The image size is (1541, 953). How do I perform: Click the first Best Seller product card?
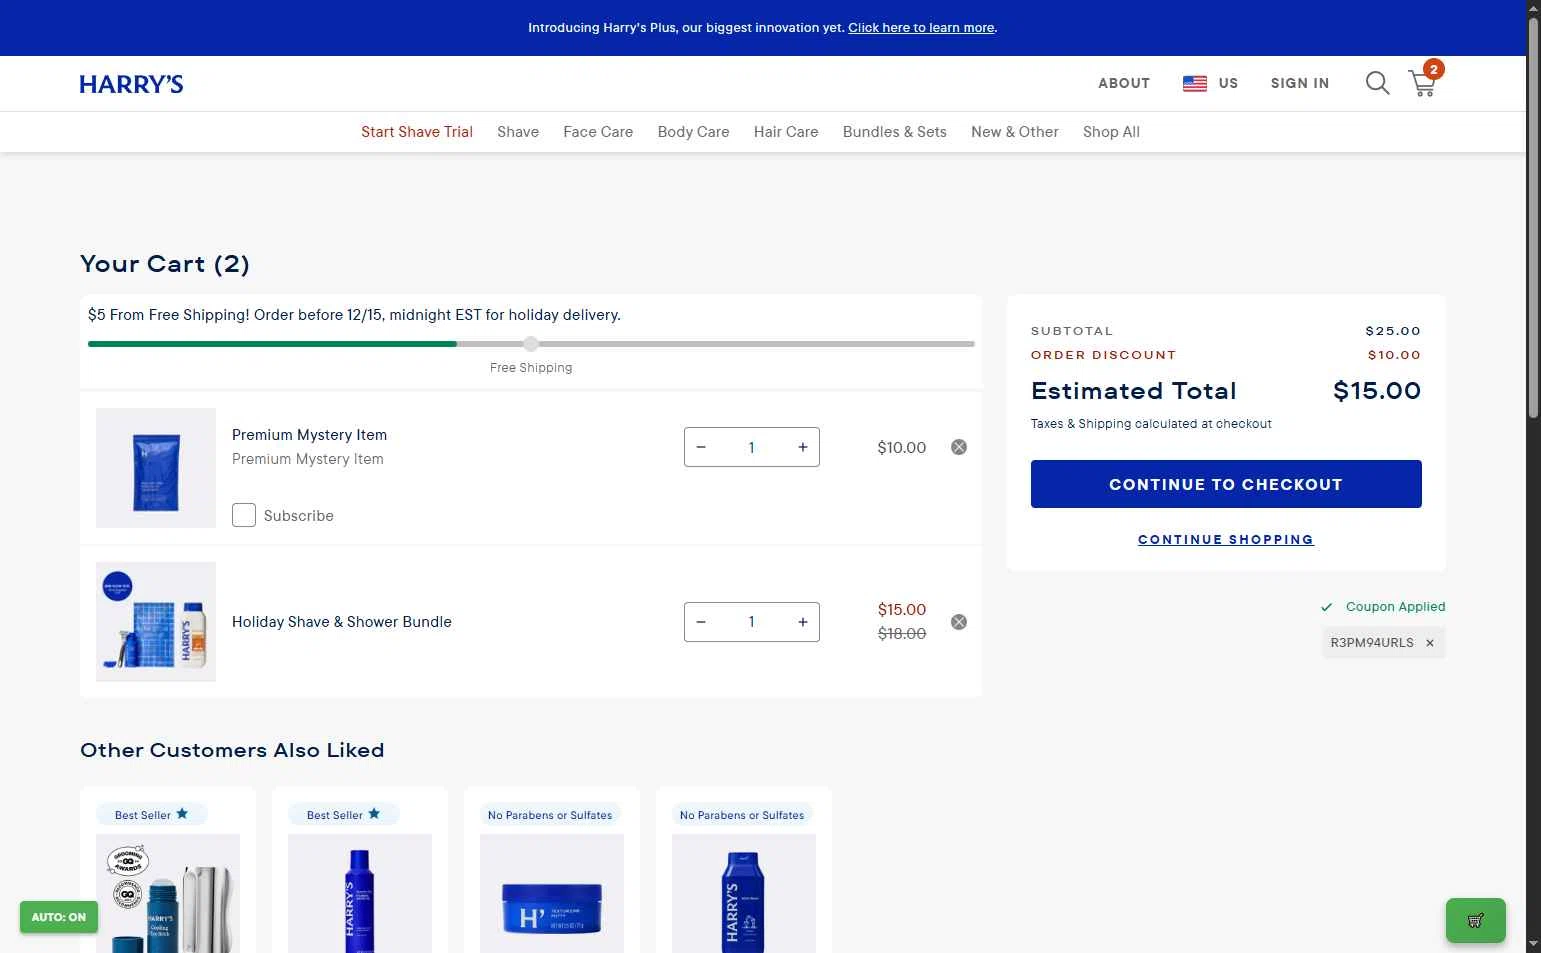point(168,870)
